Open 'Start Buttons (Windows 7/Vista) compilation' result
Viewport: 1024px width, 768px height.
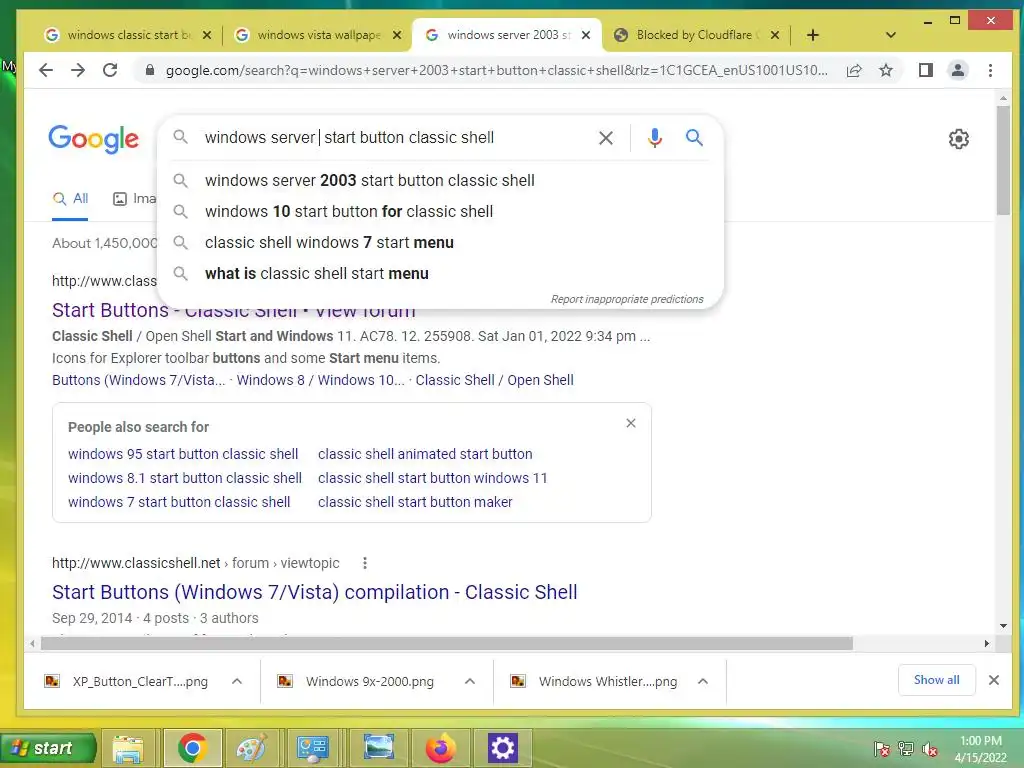click(315, 592)
